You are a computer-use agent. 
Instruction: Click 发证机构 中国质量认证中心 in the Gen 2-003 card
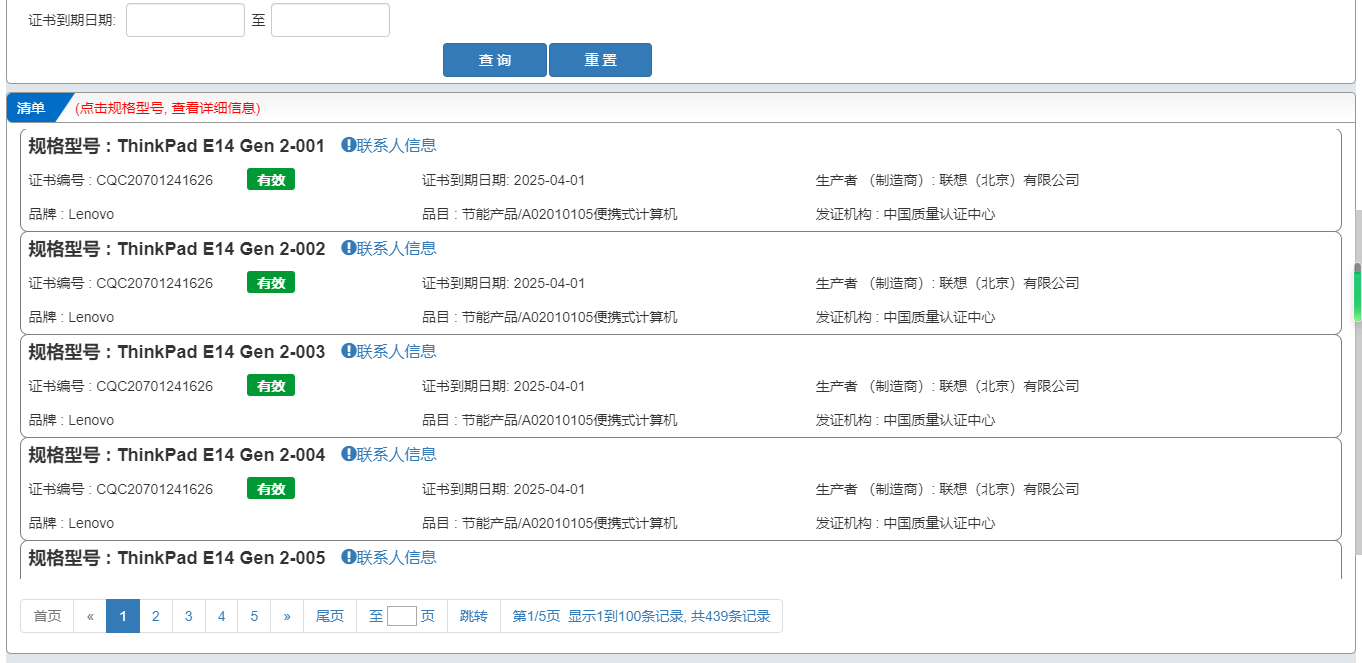tap(906, 421)
